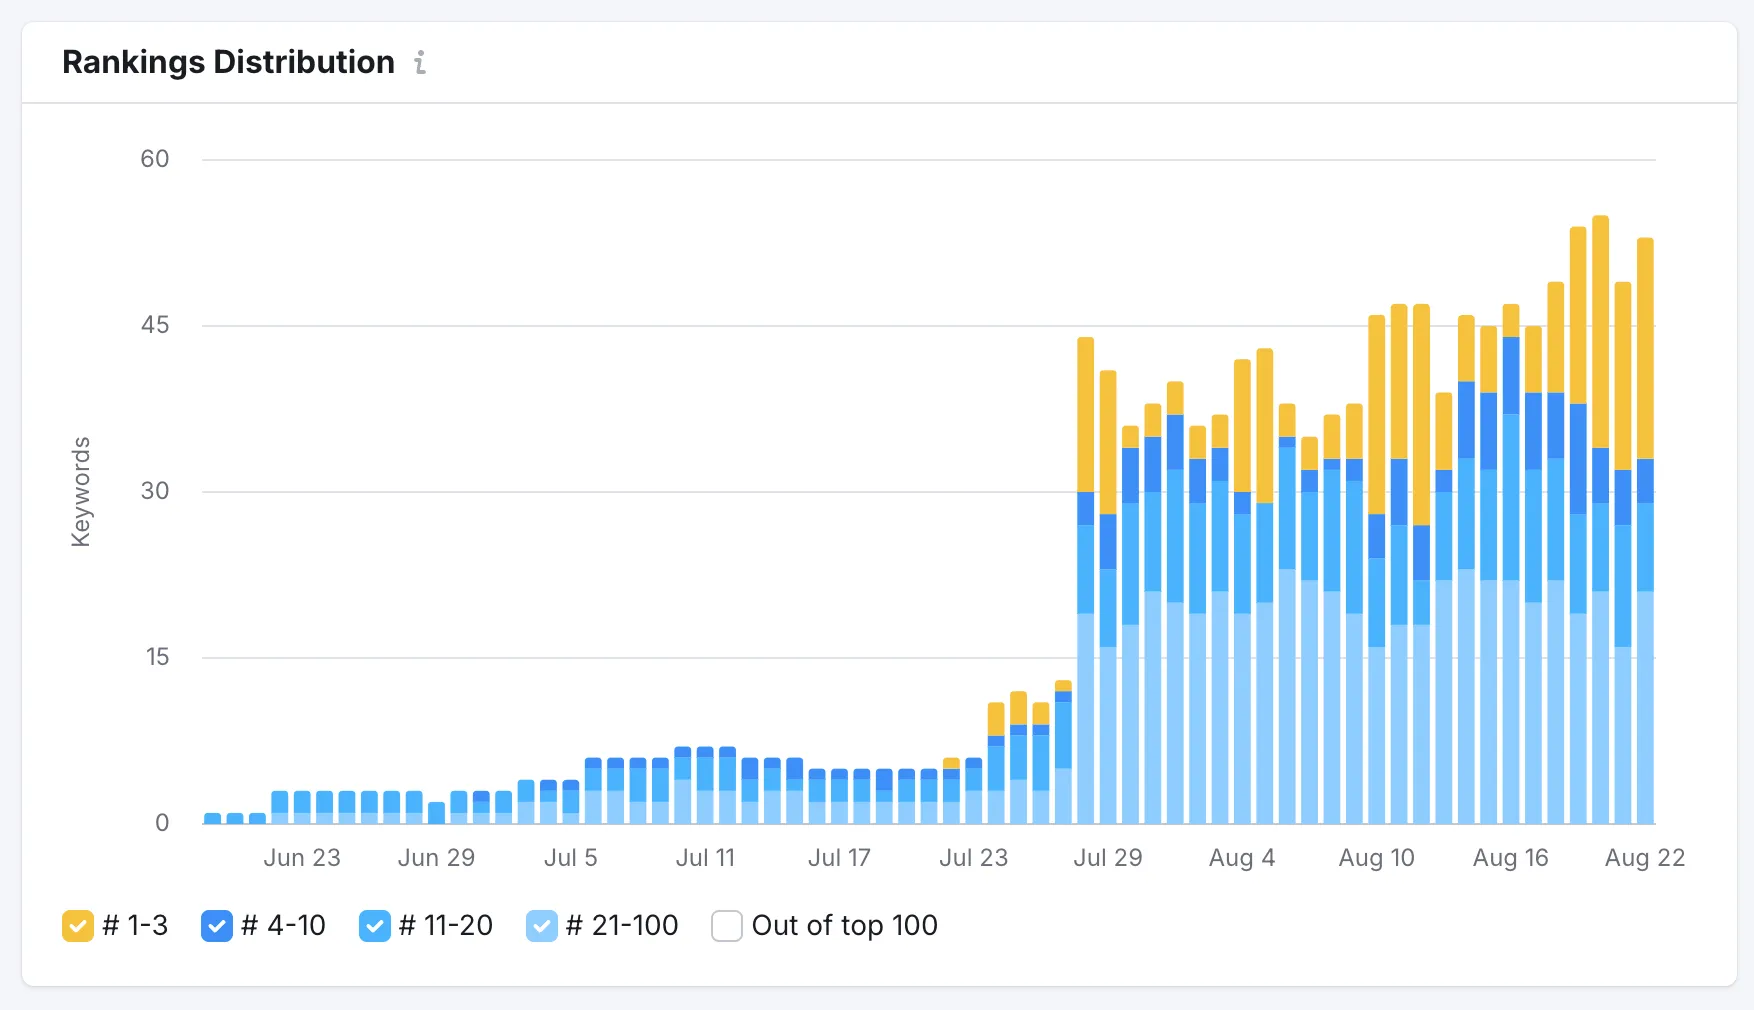
Task: Disable the # 11-20 rankings checkbox
Action: [x=374, y=926]
